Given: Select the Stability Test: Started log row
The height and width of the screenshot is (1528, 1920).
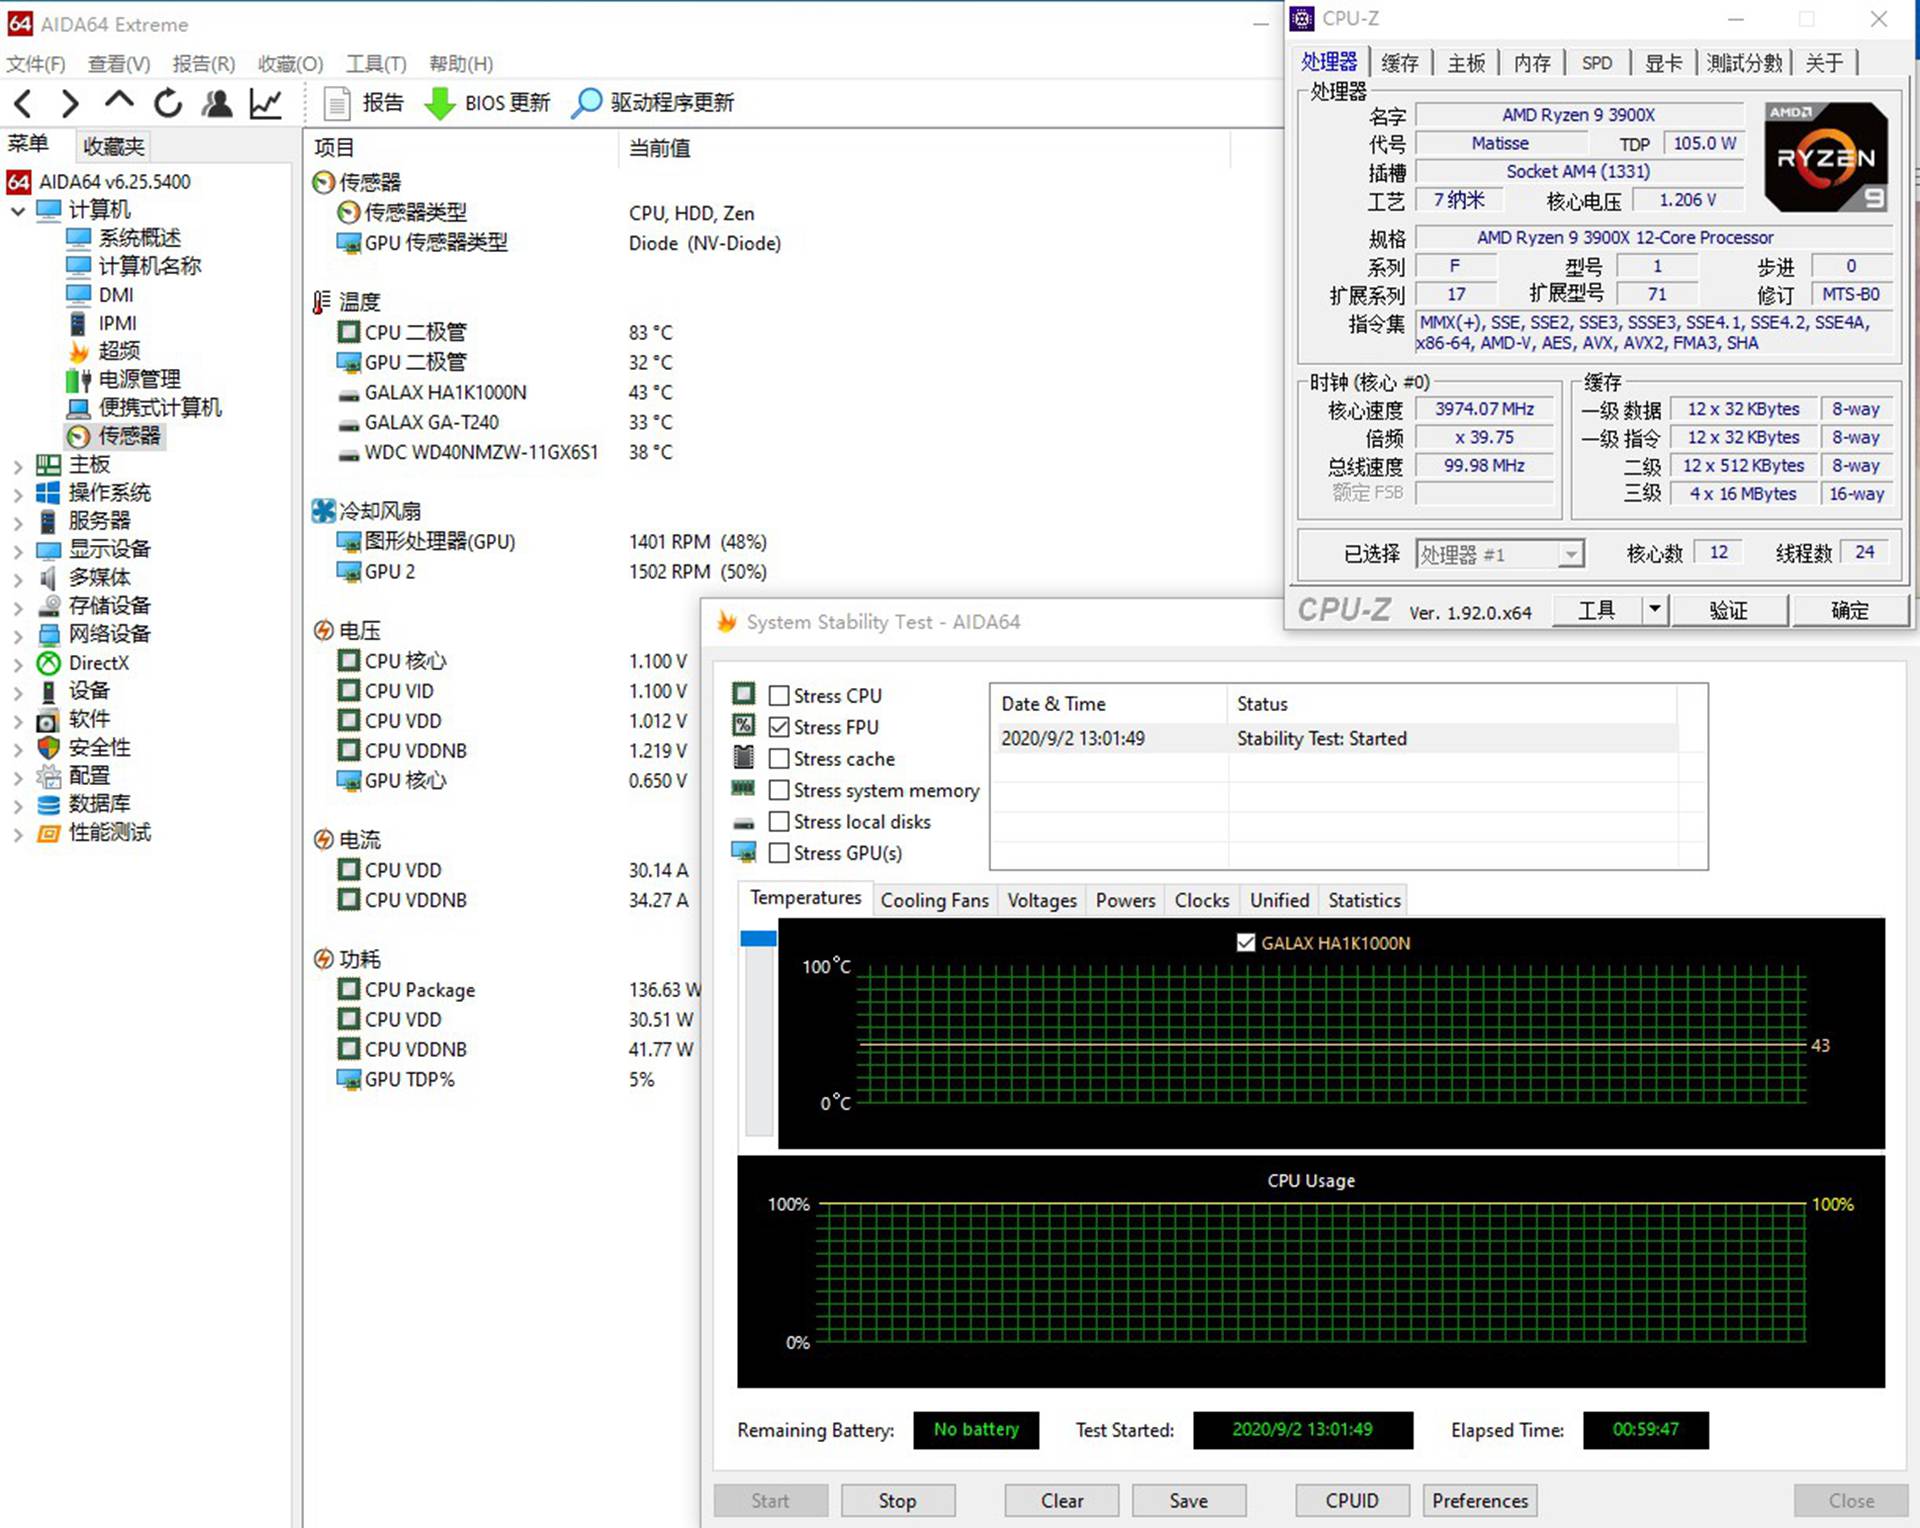Looking at the screenshot, I should coord(1338,738).
